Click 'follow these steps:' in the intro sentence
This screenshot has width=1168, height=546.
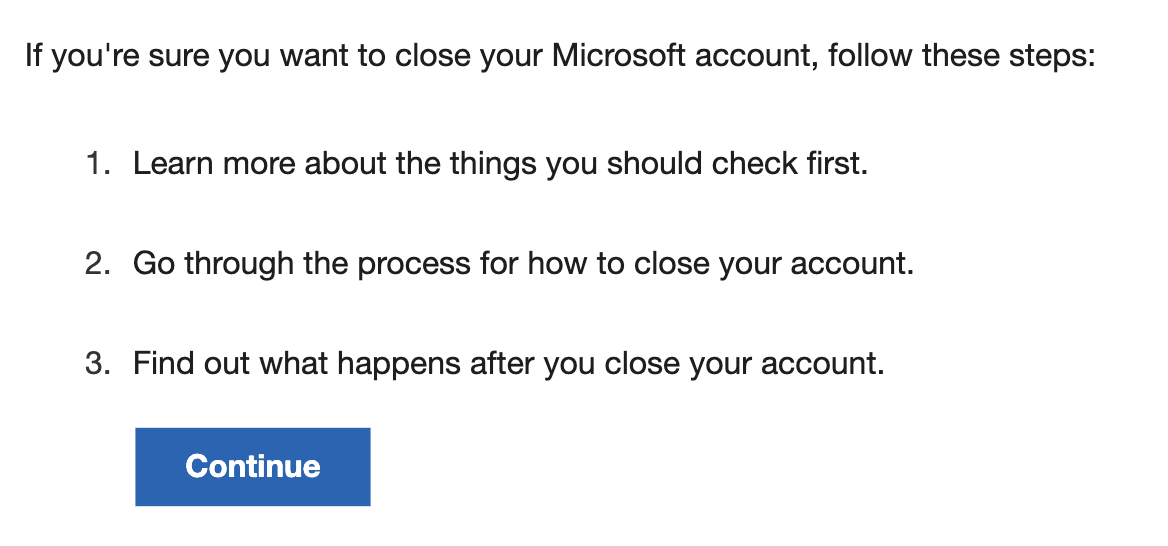tap(962, 56)
